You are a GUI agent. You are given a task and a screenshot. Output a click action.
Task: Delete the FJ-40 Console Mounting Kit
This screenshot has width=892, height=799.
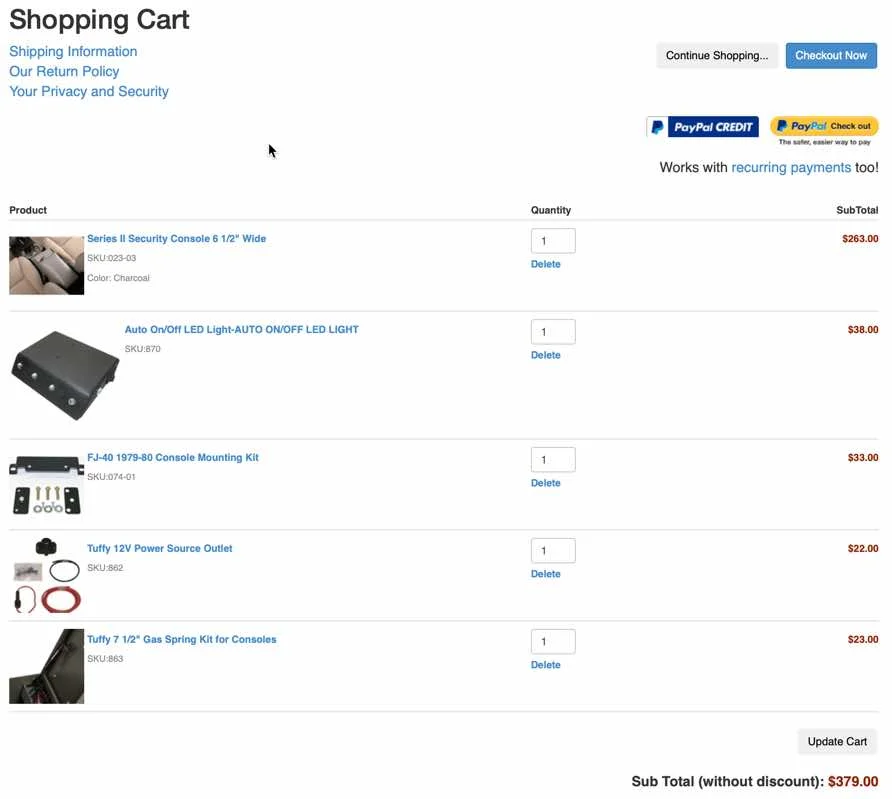[545, 483]
